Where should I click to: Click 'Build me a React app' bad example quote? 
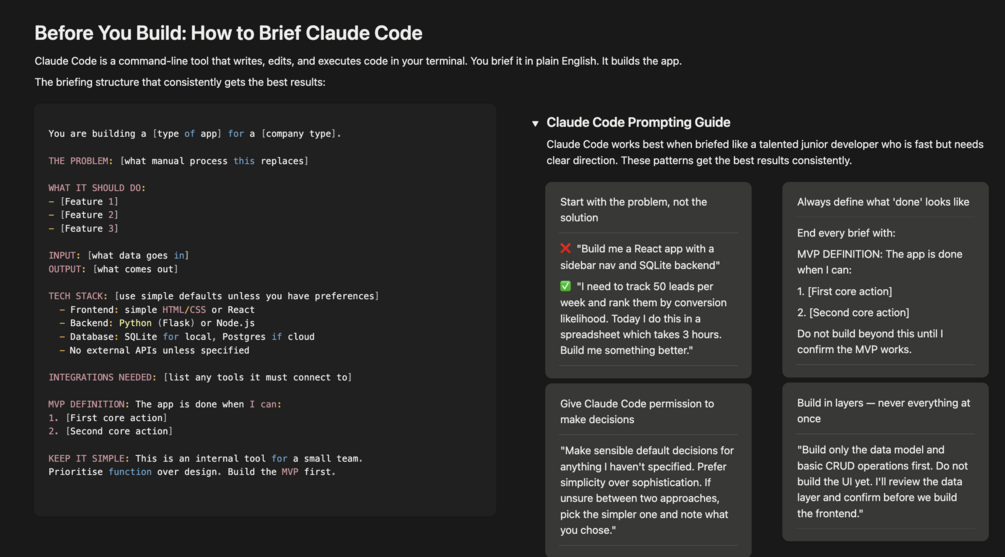coord(640,256)
